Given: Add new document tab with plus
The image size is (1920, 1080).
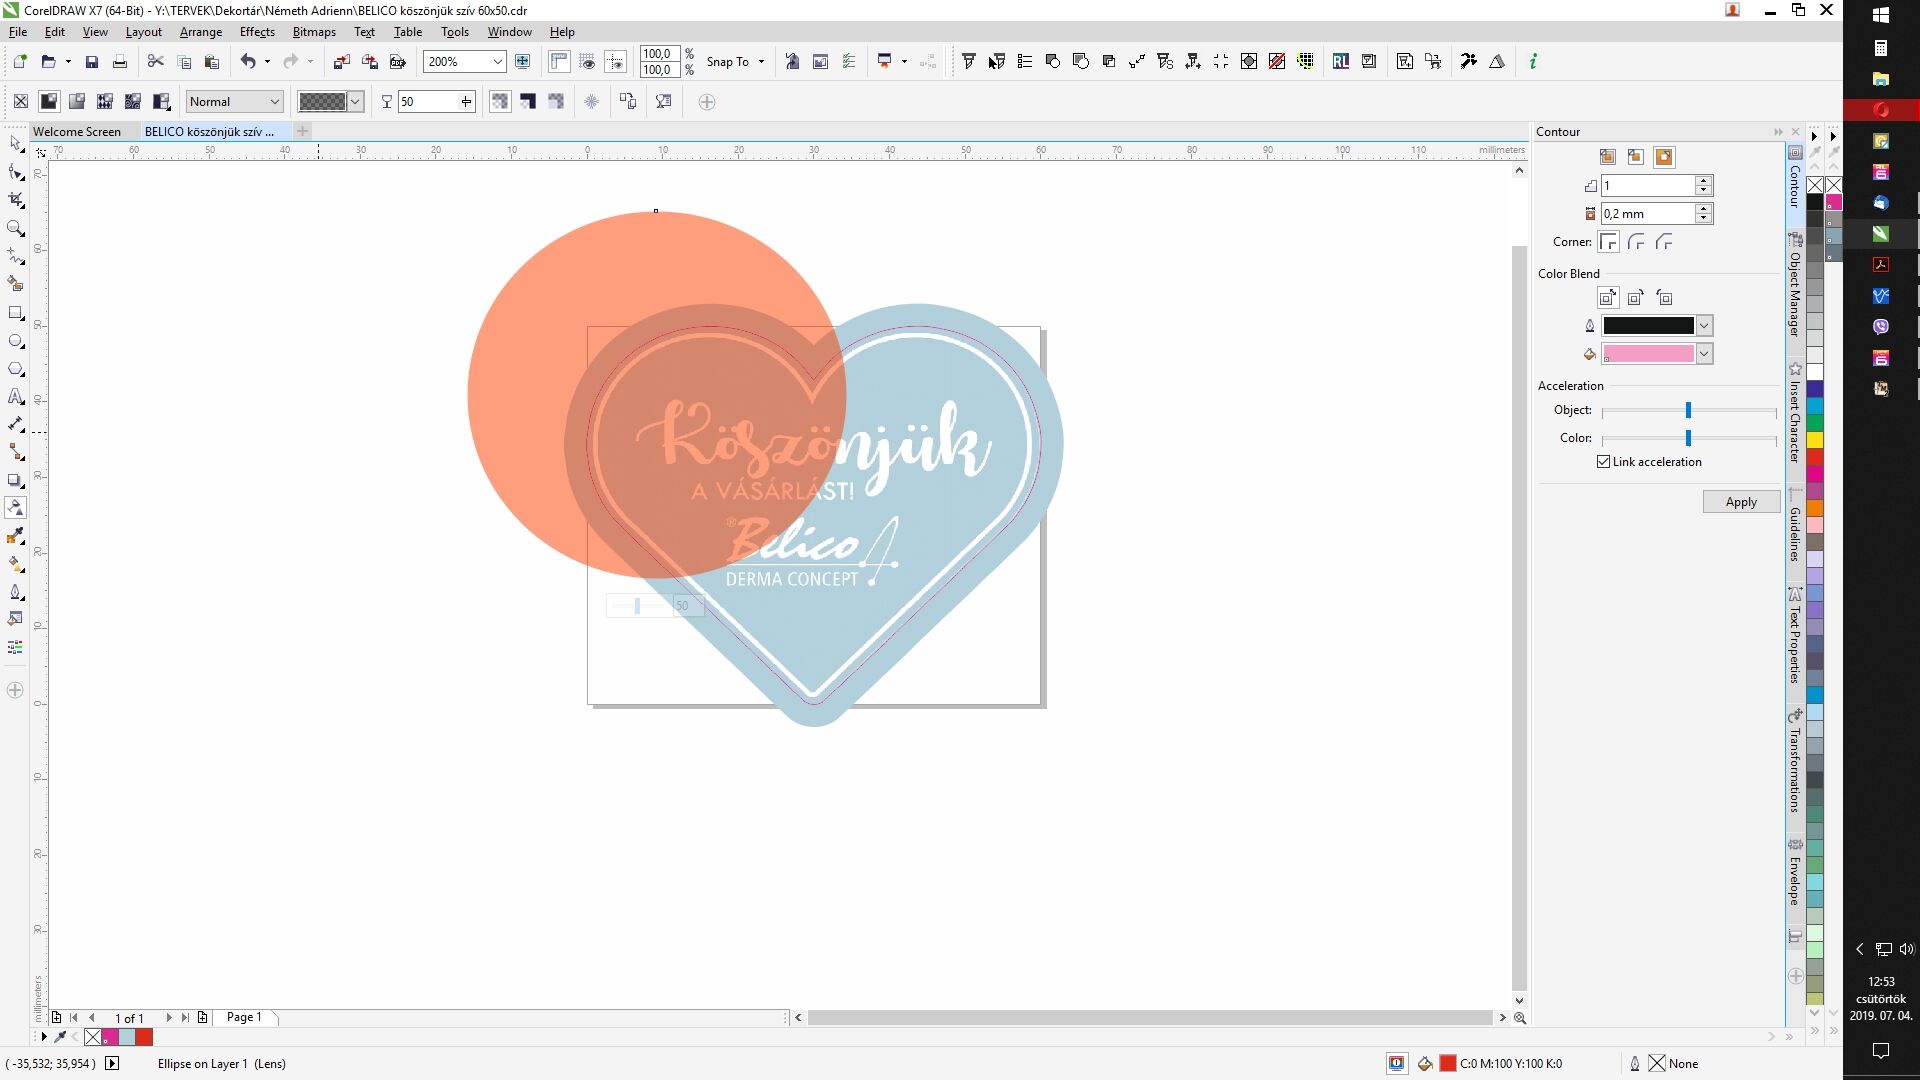Looking at the screenshot, I should (x=302, y=131).
